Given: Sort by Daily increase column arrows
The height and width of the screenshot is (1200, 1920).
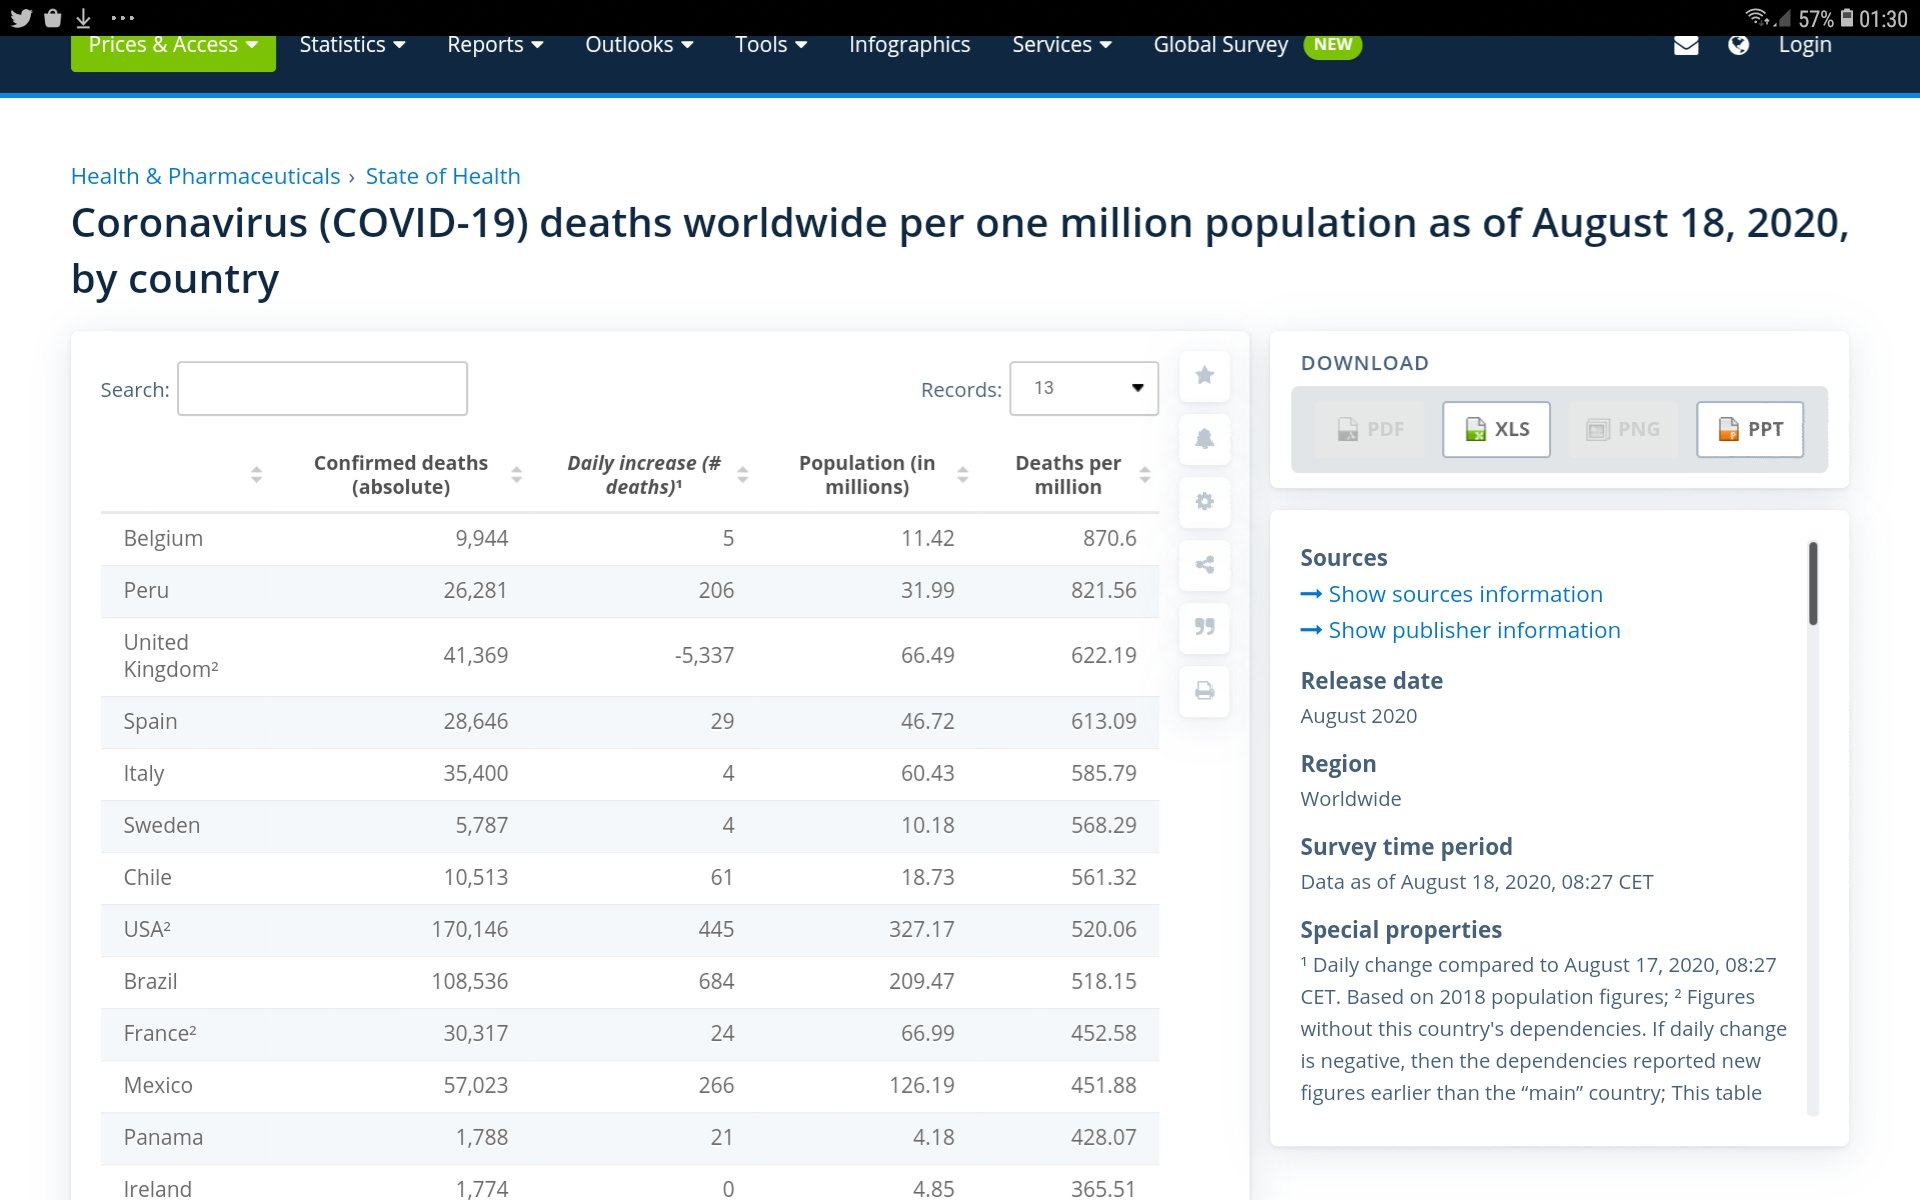Looking at the screenshot, I should 742,475.
